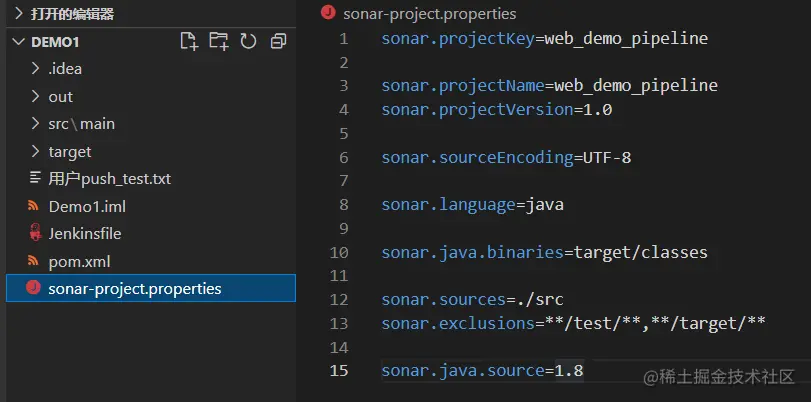
Task: Select the .idea folder name
Action: pyautogui.click(x=65, y=69)
